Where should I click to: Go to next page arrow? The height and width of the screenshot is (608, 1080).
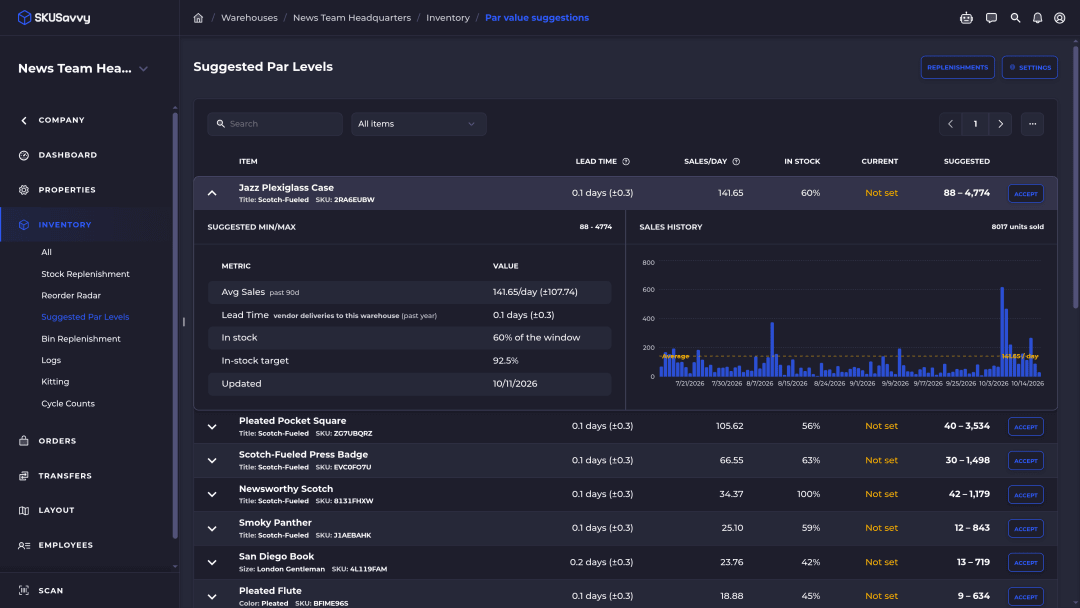coord(1000,124)
